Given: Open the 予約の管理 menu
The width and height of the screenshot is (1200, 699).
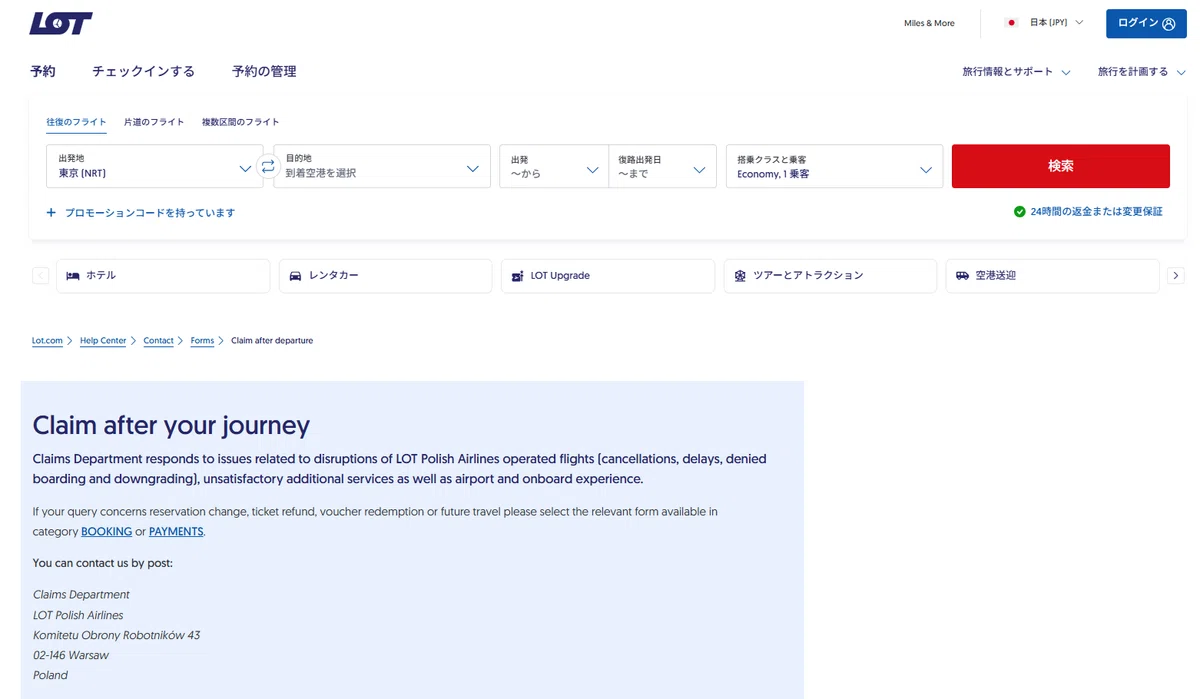Looking at the screenshot, I should click(x=264, y=72).
